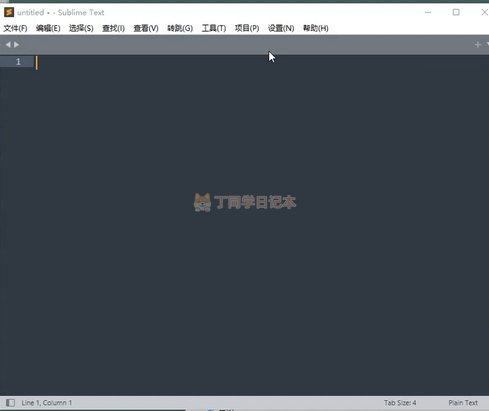The width and height of the screenshot is (489, 411).
Task: Open the Plain Text syntax selector
Action: pyautogui.click(x=463, y=403)
